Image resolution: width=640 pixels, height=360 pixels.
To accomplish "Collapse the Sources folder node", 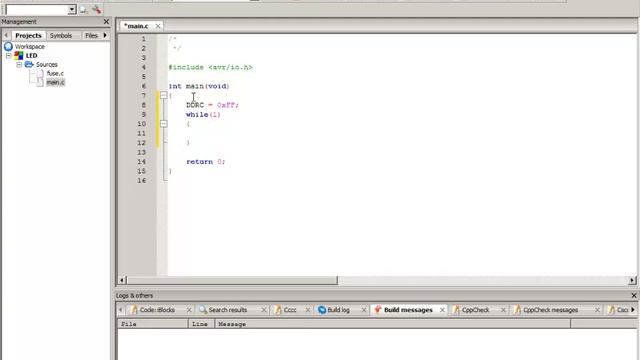I will click(x=19, y=64).
